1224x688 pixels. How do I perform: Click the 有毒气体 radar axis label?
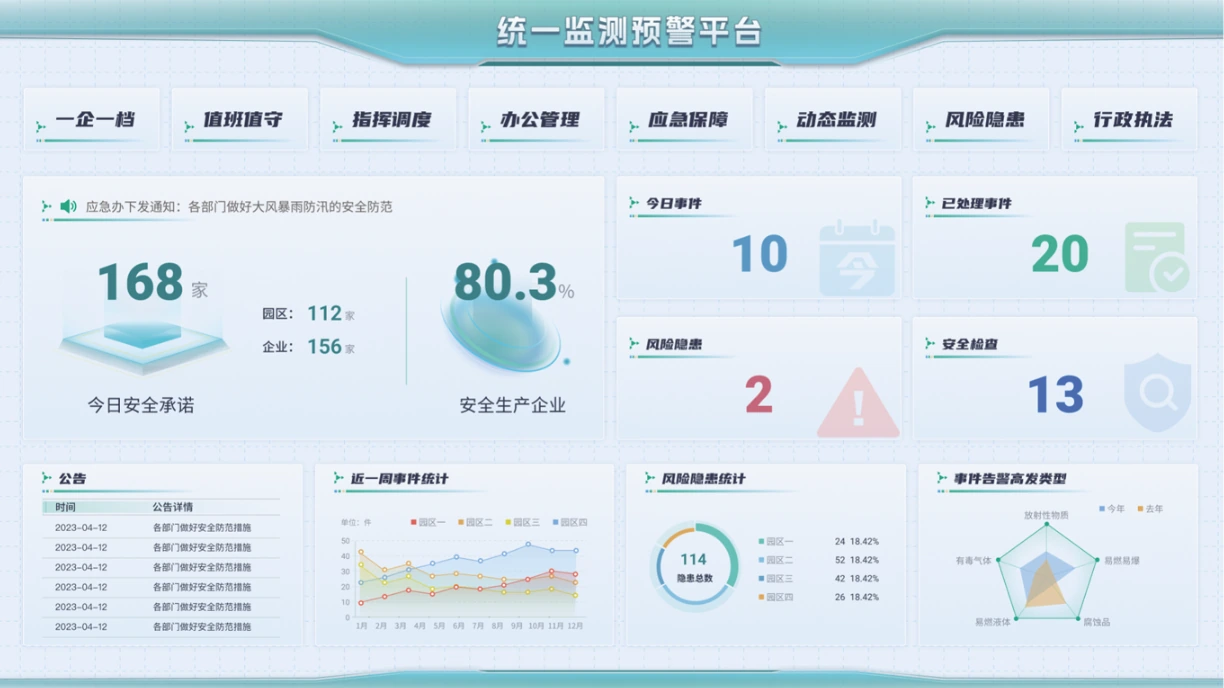pos(973,561)
